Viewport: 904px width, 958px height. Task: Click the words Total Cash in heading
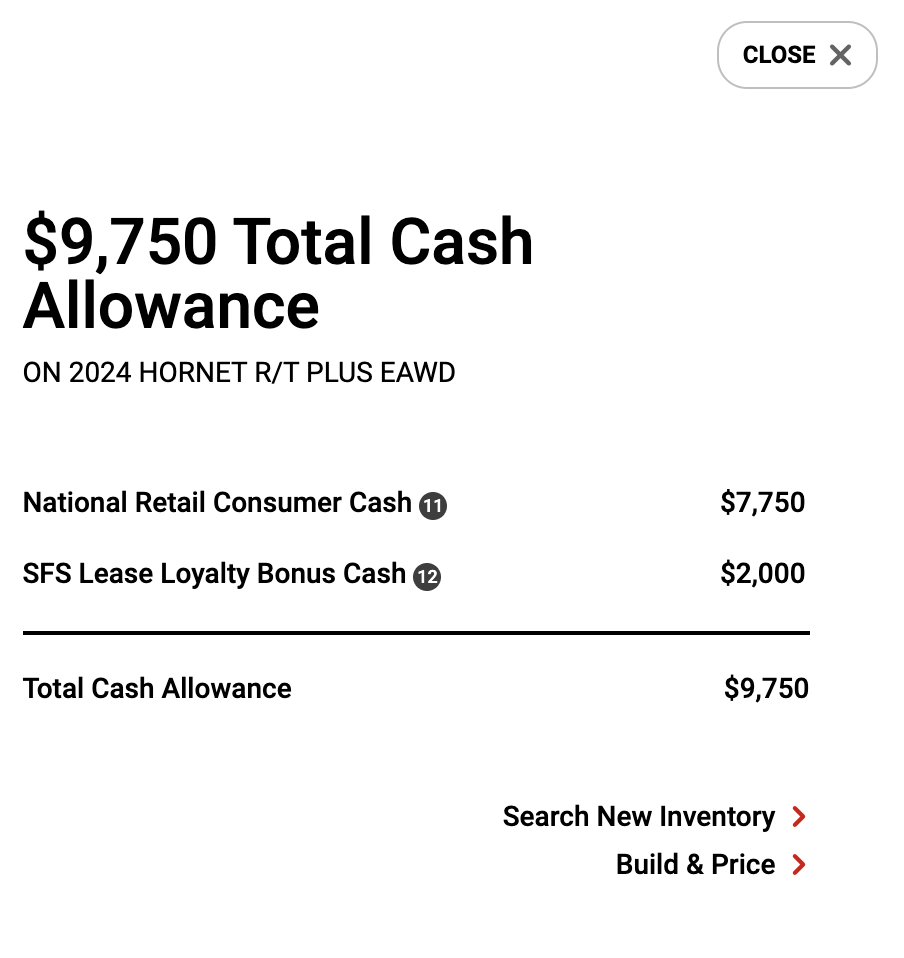(383, 242)
